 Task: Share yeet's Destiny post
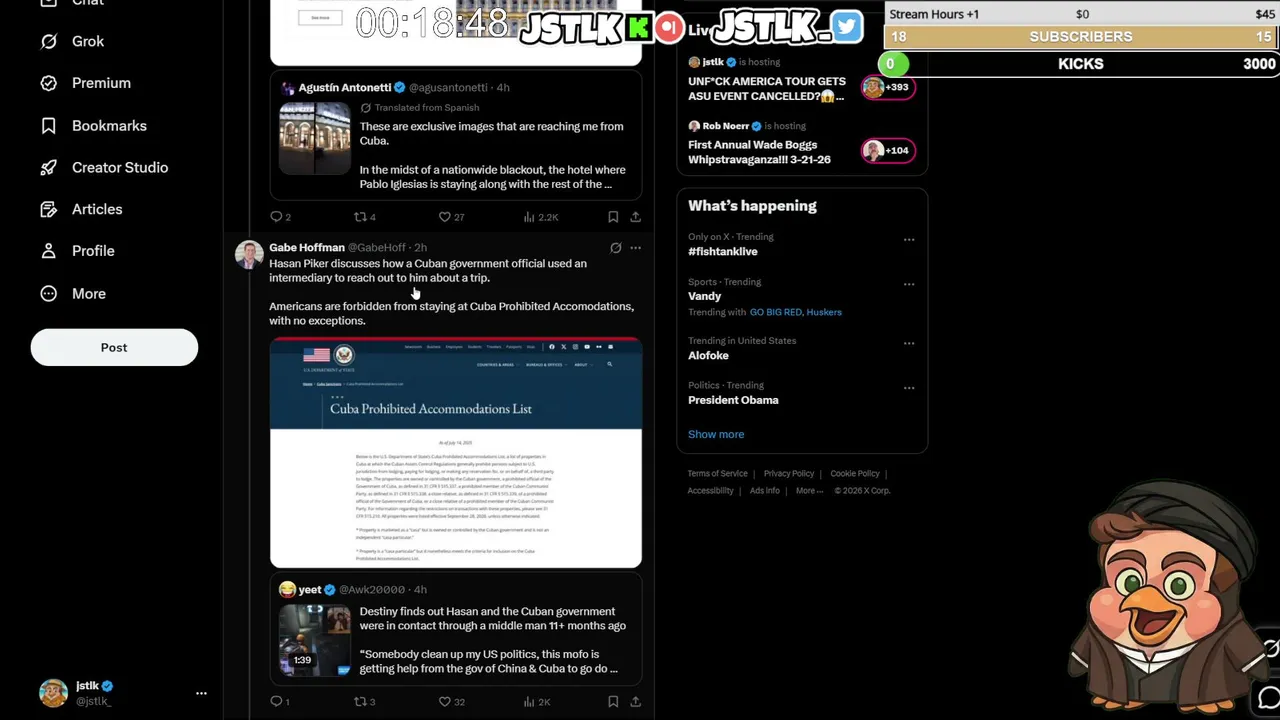635,702
